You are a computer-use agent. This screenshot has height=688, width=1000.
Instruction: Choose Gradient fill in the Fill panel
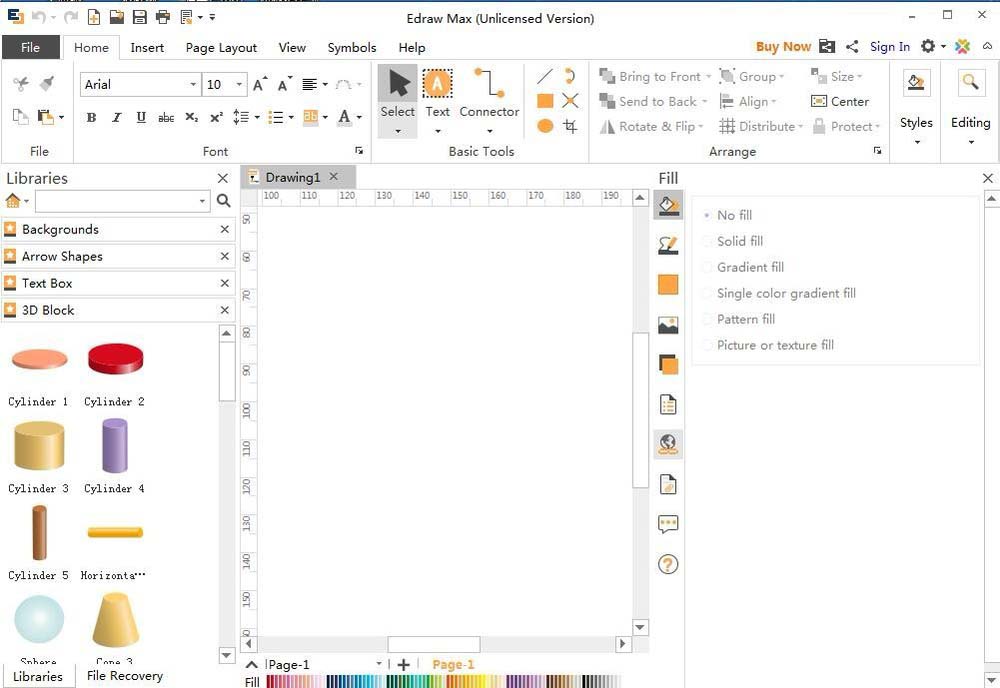coord(748,267)
